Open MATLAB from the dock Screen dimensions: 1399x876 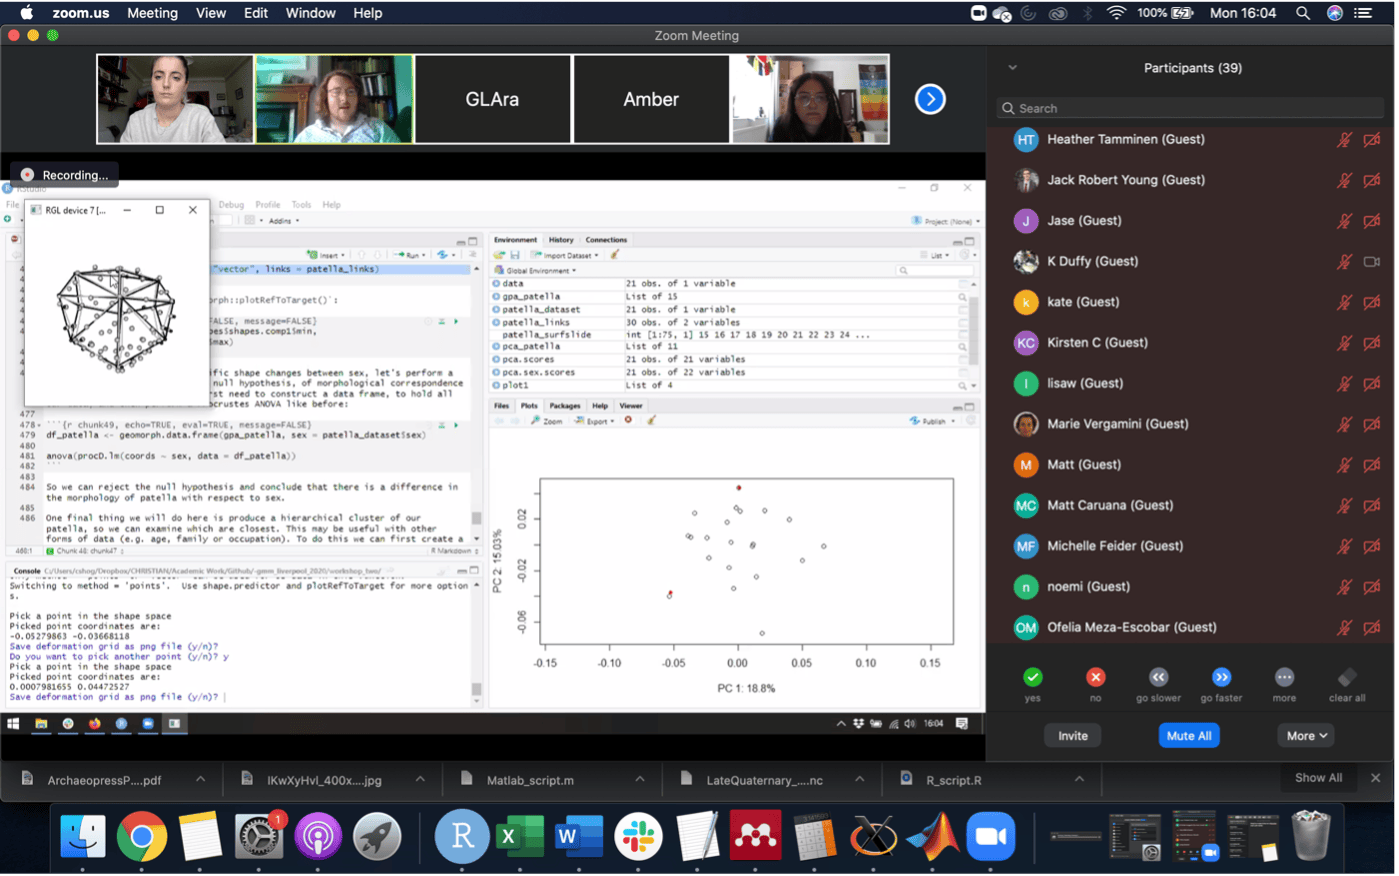[x=932, y=836]
